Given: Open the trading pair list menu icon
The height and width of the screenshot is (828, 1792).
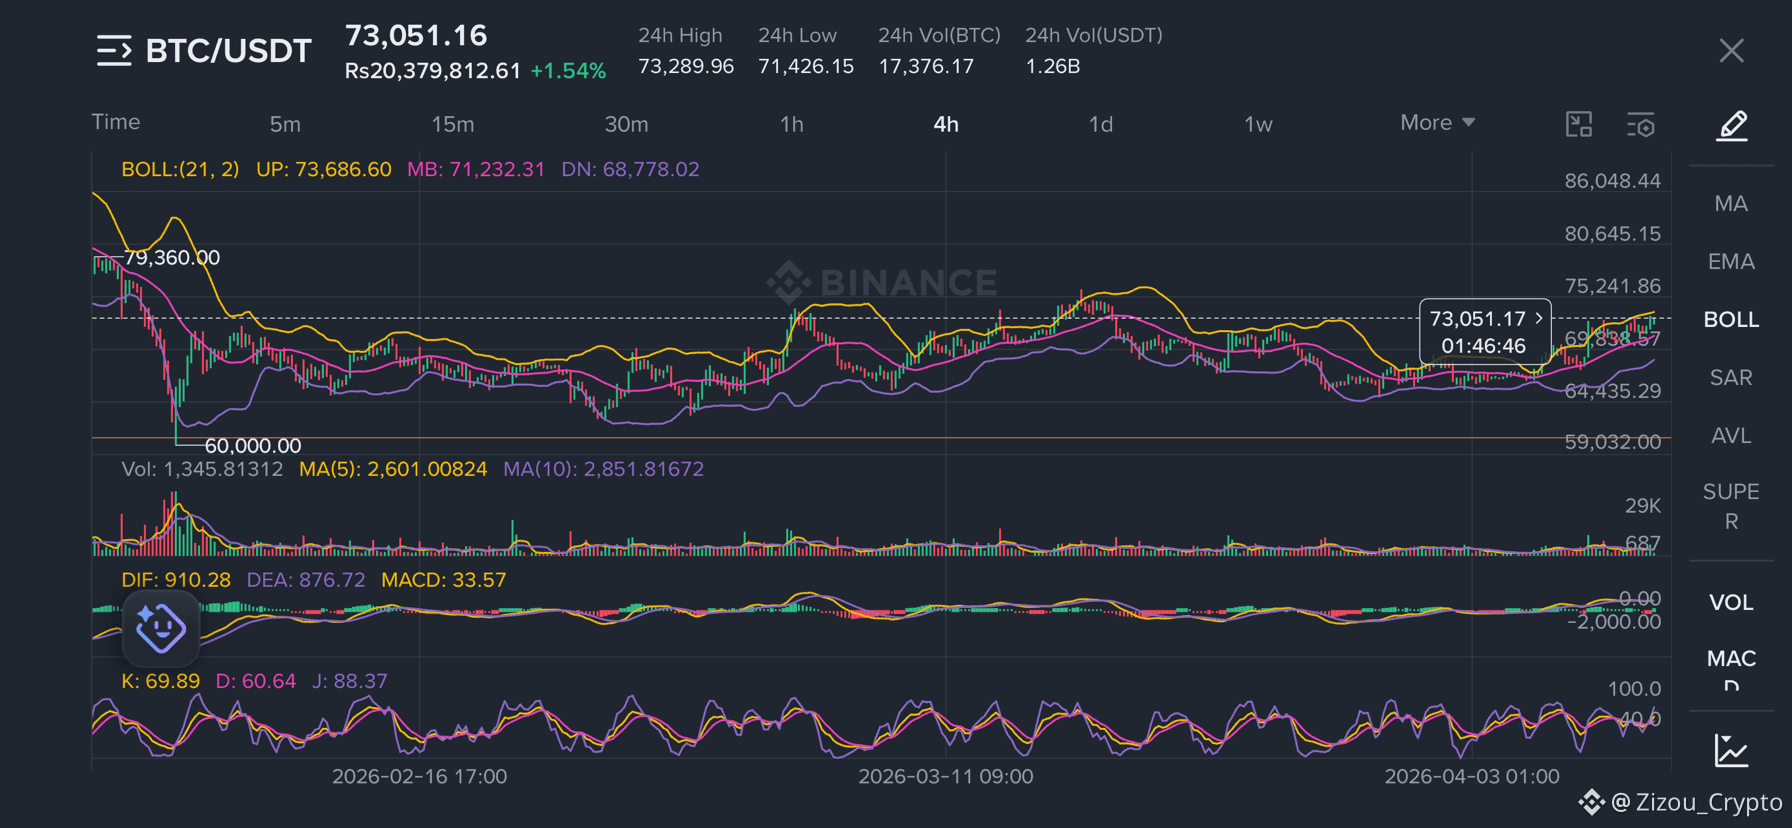Looking at the screenshot, I should [x=114, y=51].
